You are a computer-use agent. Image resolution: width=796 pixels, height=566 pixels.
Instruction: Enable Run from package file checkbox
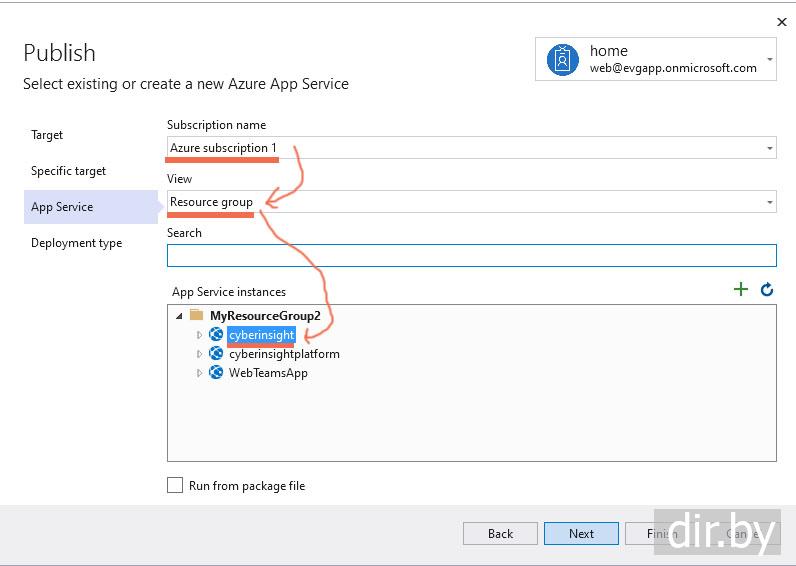(175, 486)
